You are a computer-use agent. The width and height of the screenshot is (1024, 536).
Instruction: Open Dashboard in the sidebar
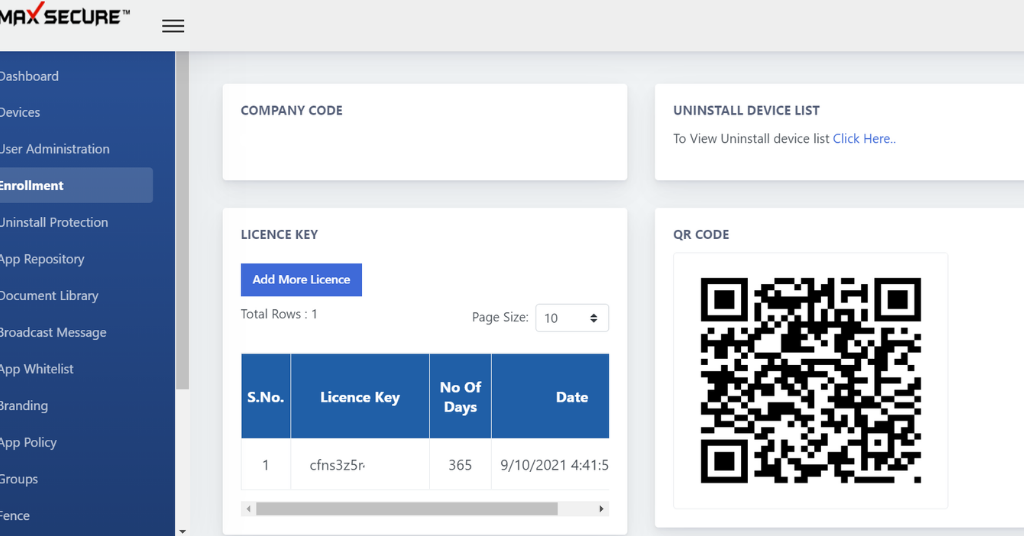click(30, 76)
